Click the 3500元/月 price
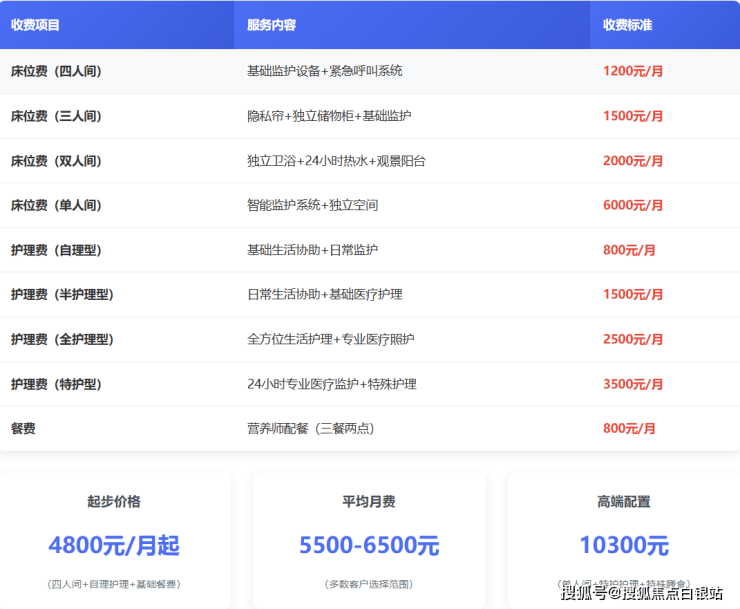Image resolution: width=740 pixels, height=609 pixels. pyautogui.click(x=633, y=384)
